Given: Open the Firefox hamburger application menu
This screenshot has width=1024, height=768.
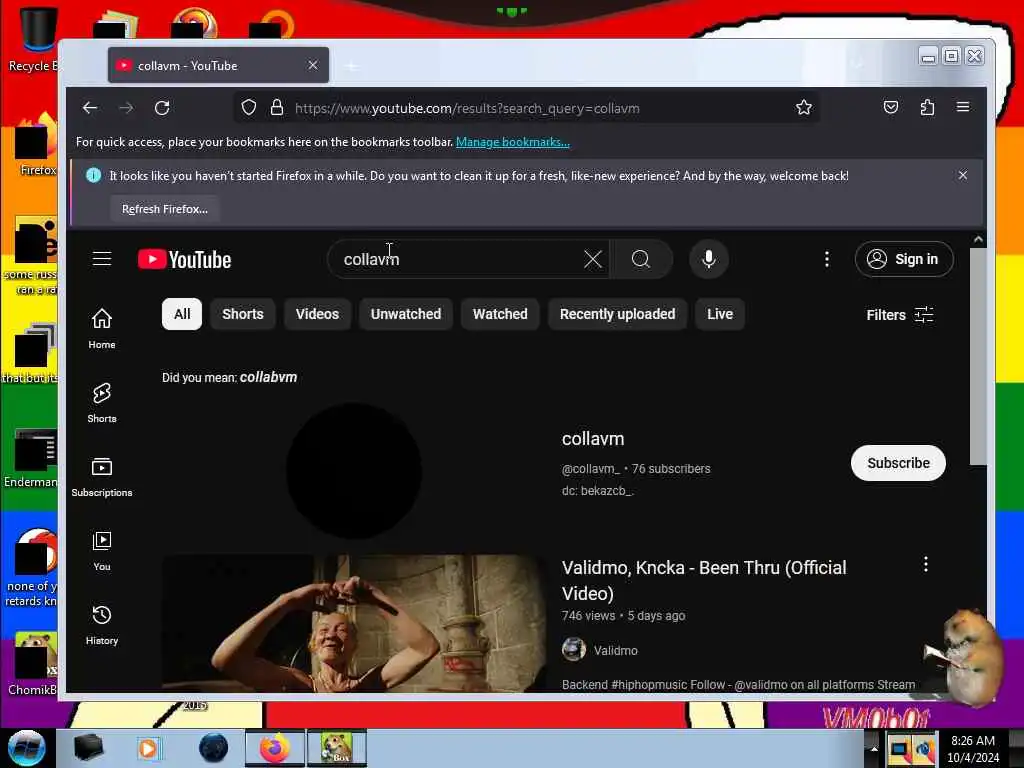Looking at the screenshot, I should pyautogui.click(x=963, y=107).
